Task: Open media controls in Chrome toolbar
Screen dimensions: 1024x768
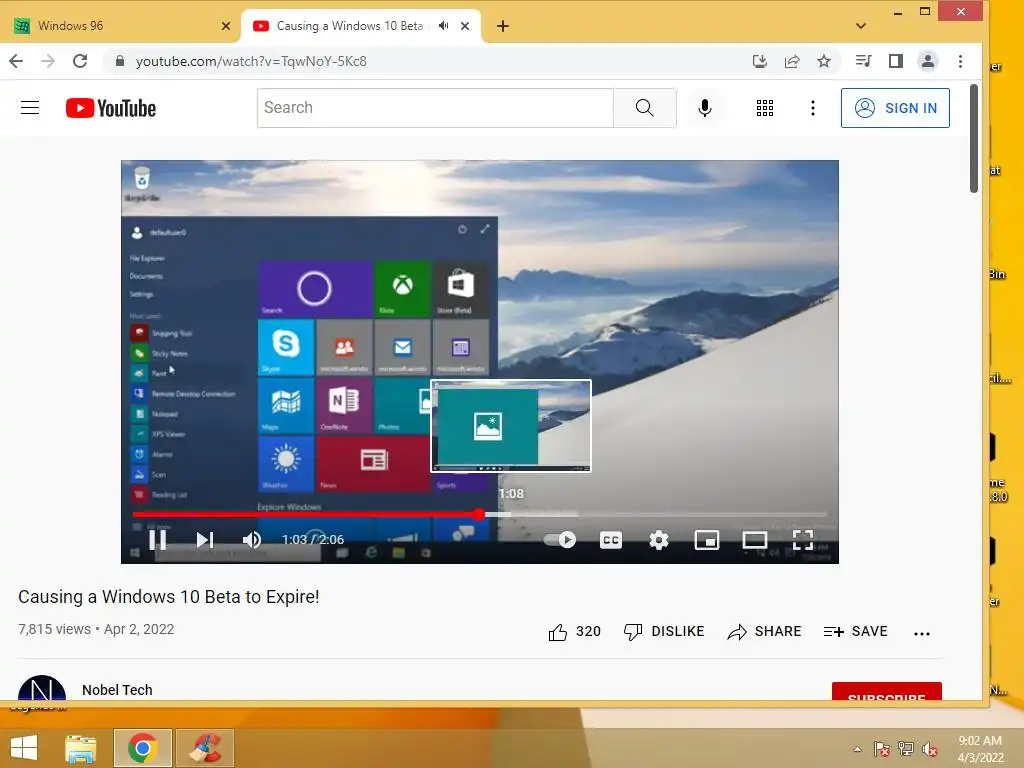Action: click(x=863, y=61)
